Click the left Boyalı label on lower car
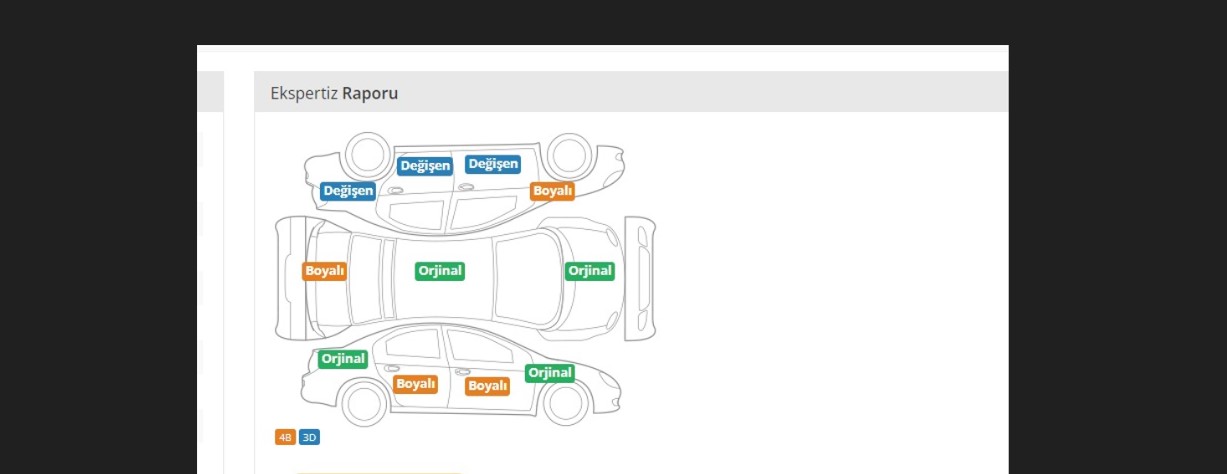 click(416, 384)
